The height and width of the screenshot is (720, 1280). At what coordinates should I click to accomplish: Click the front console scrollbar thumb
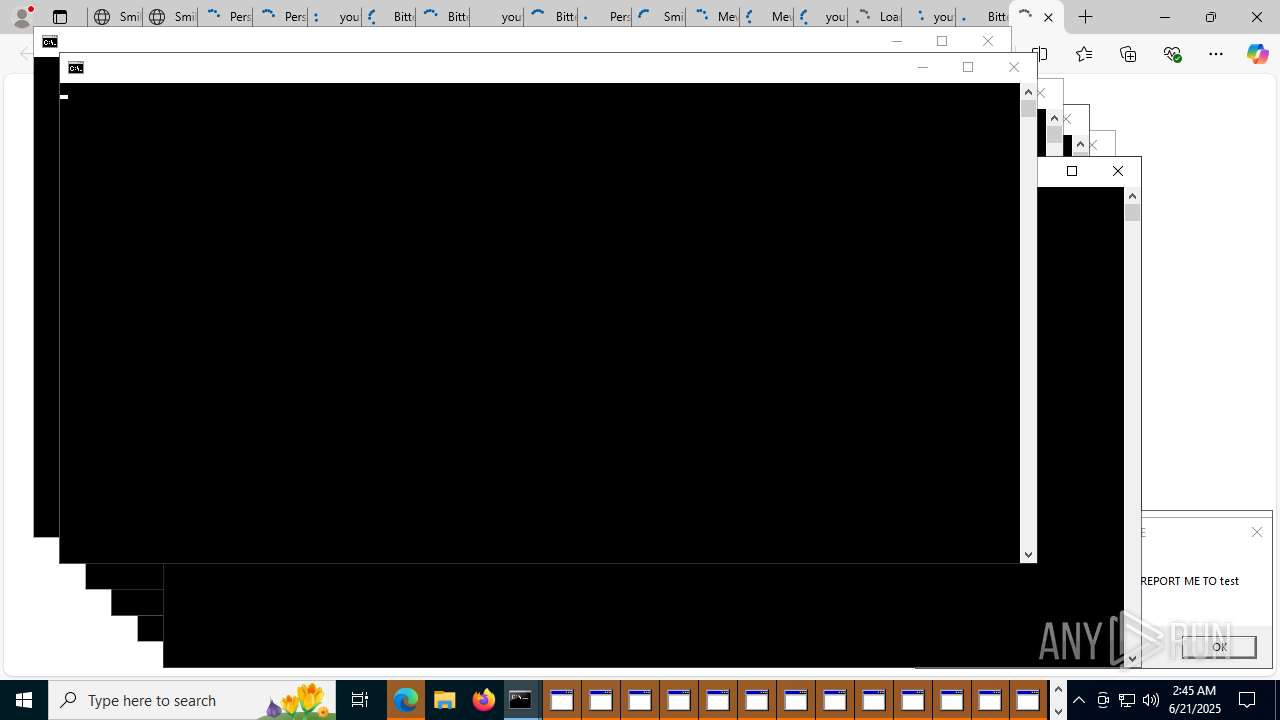(x=1028, y=108)
